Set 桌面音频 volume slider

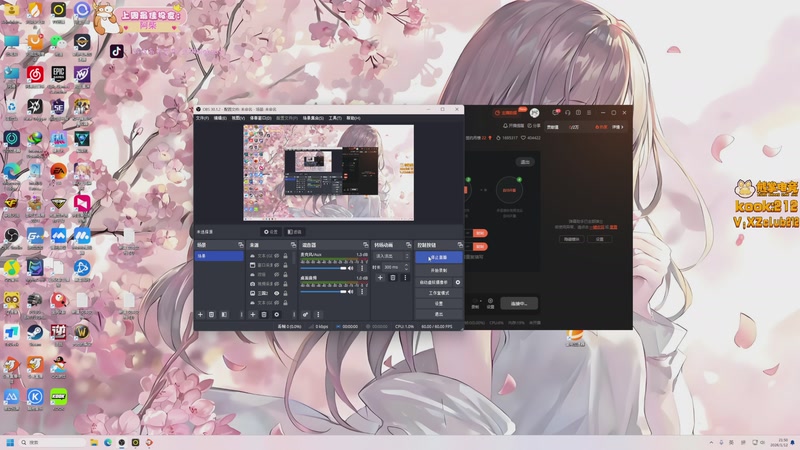coord(323,291)
